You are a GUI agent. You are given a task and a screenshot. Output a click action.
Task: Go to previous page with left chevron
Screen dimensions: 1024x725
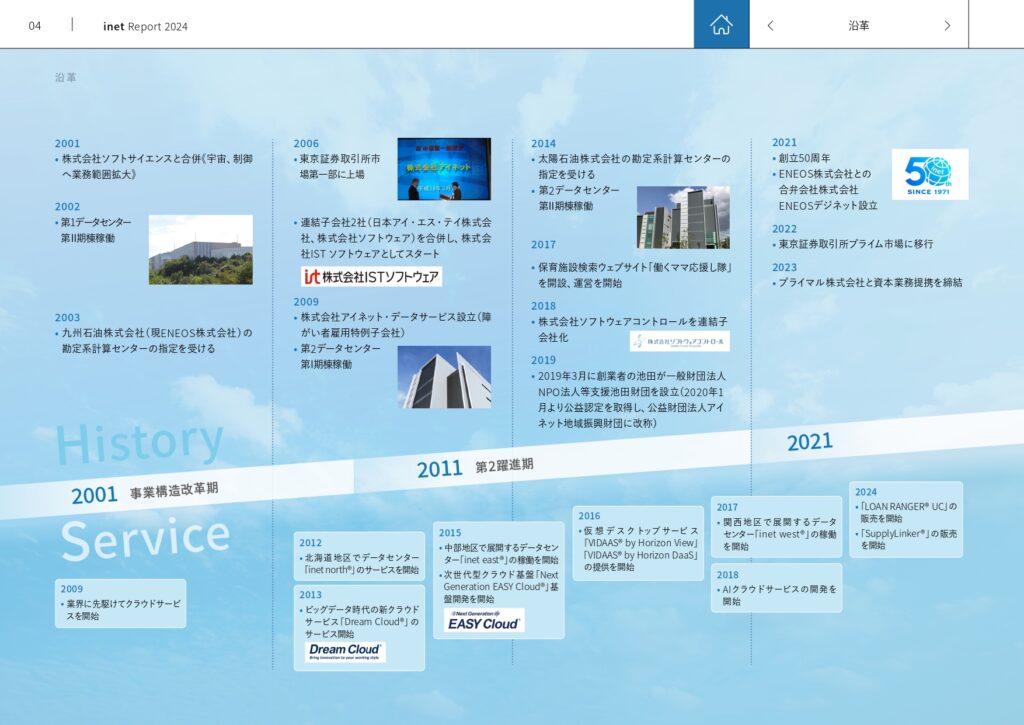(771, 25)
